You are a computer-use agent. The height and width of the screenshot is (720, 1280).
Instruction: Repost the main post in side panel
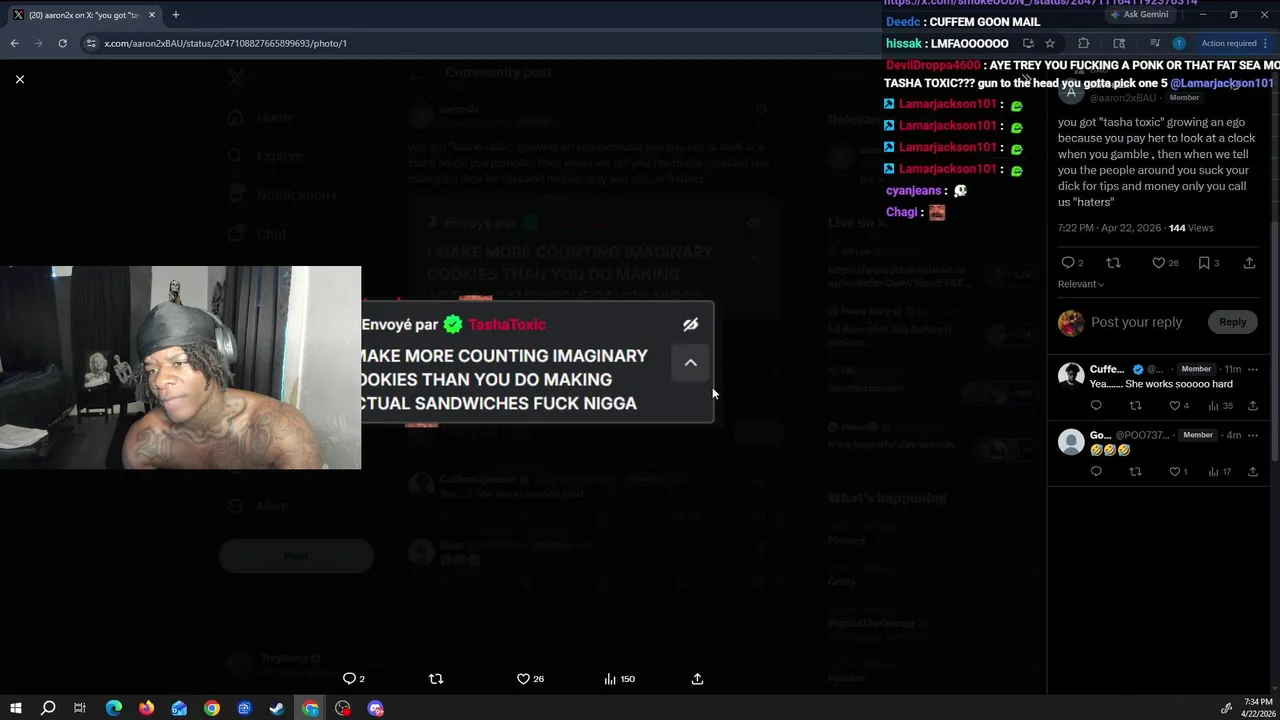[x=1113, y=263]
